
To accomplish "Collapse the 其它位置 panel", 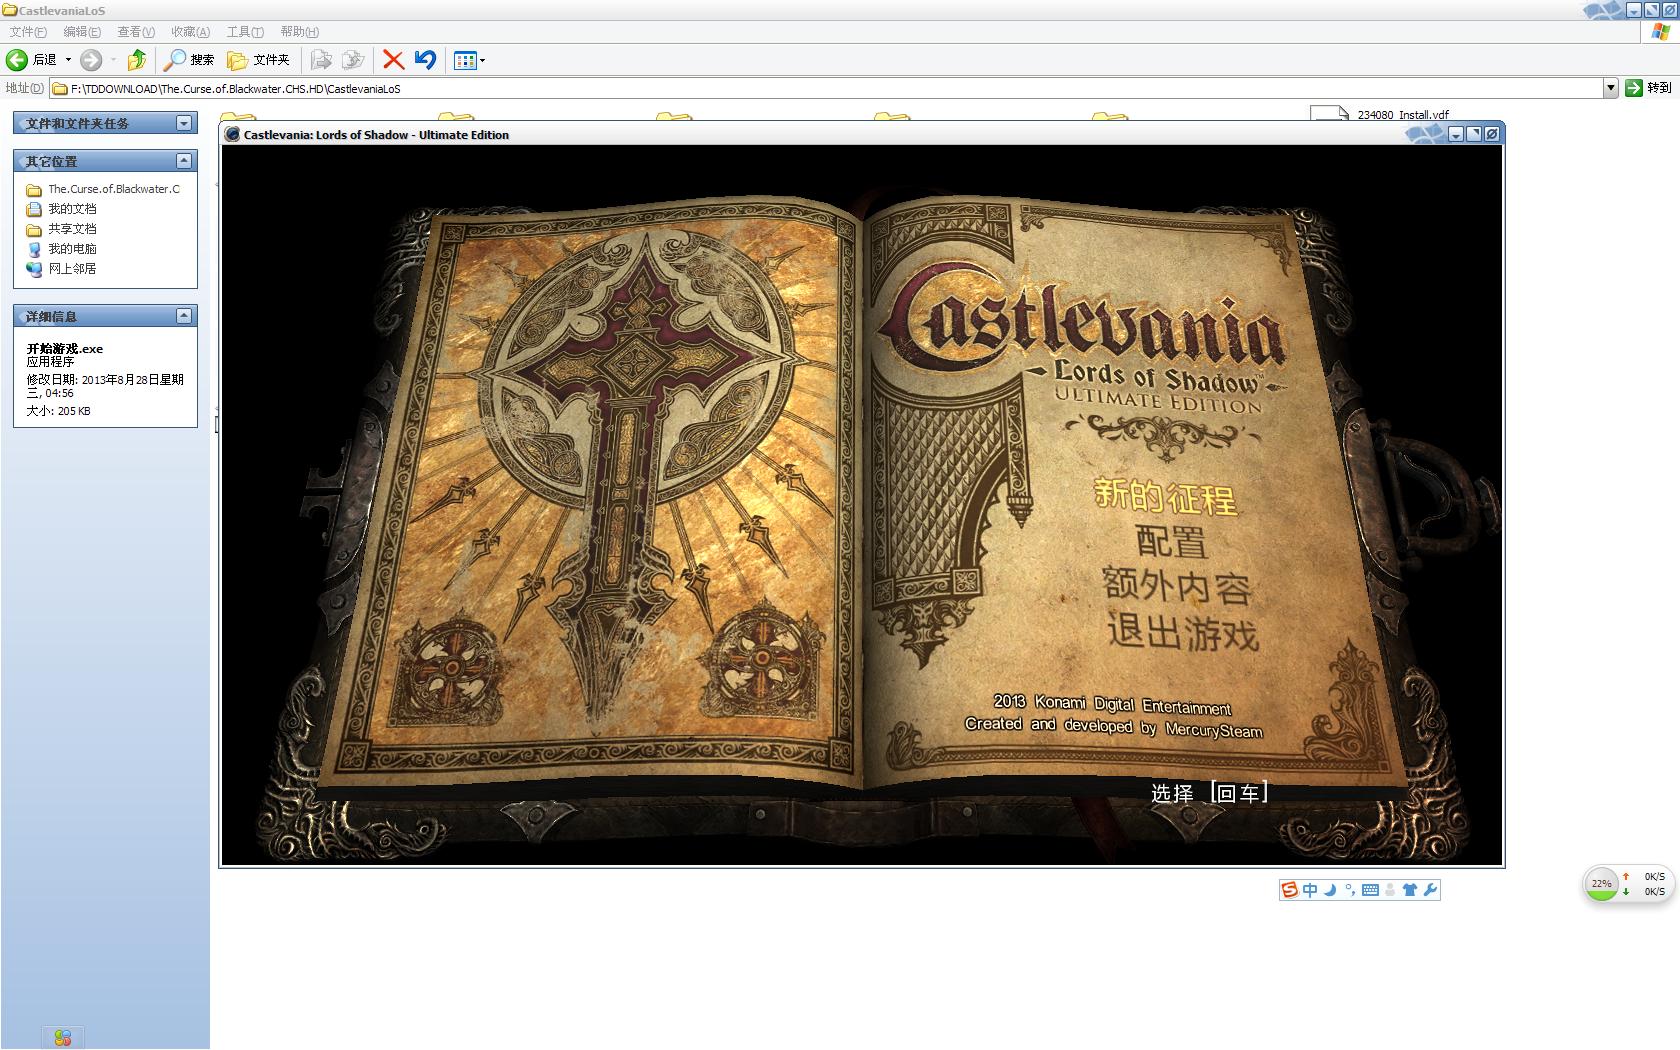I will 184,161.
